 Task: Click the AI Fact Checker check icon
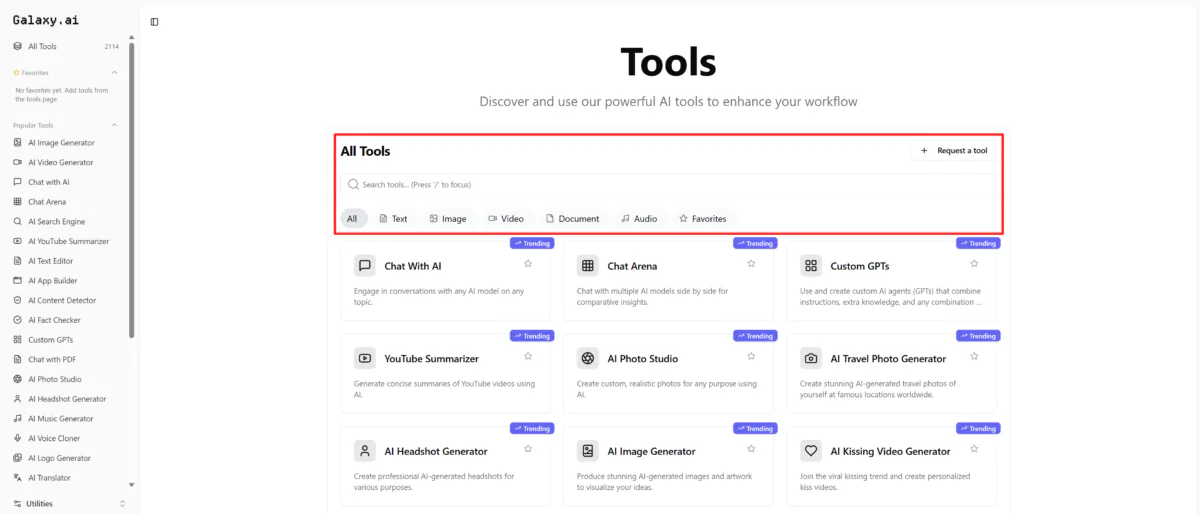click(18, 320)
